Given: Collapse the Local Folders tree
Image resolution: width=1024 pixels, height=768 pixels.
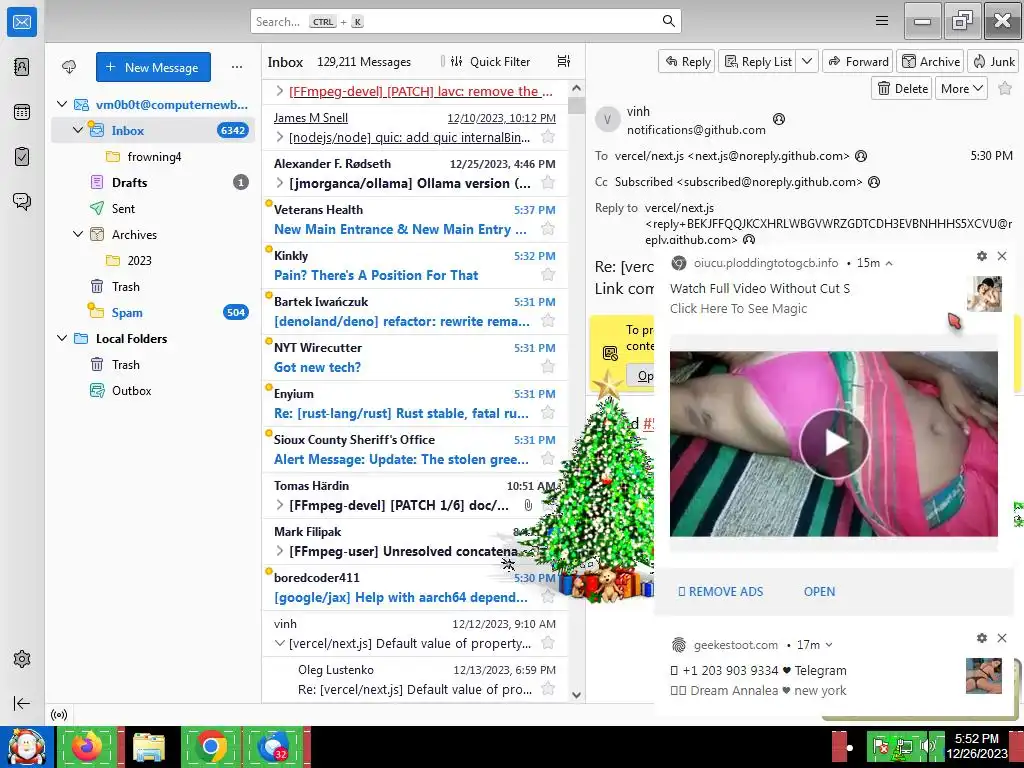Looking at the screenshot, I should 62,338.
